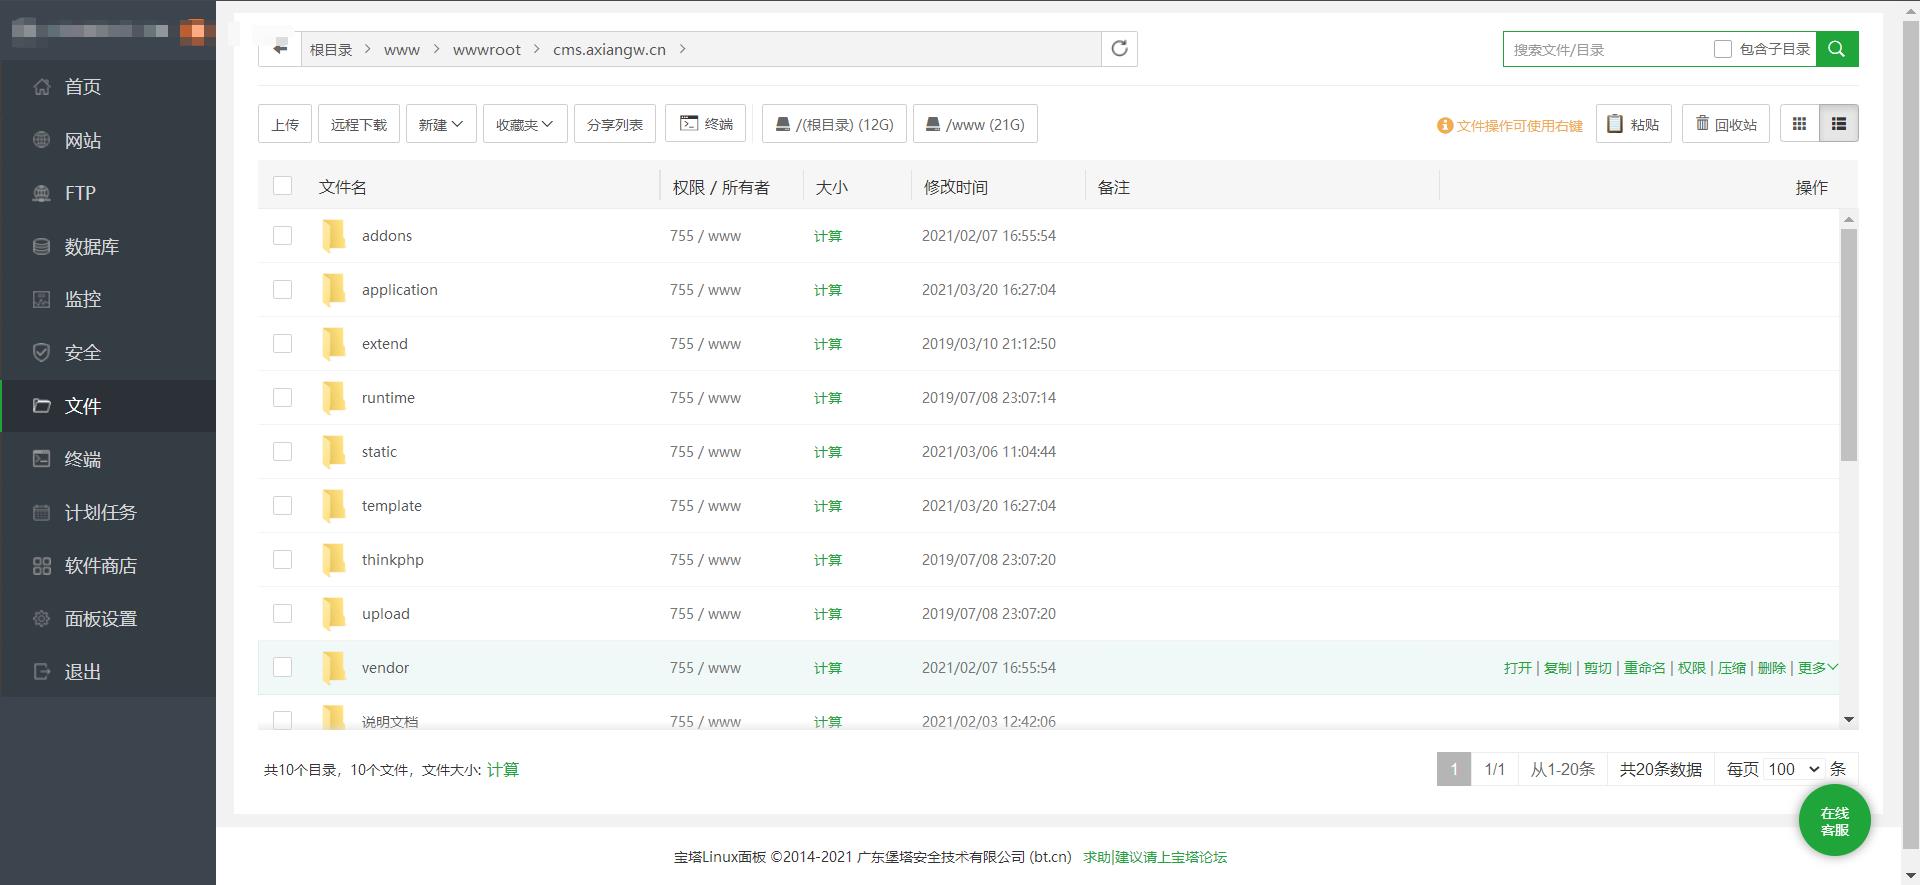Open the 求助|建议请上宝塔论坛 link
The width and height of the screenshot is (1920, 885).
click(x=1155, y=857)
